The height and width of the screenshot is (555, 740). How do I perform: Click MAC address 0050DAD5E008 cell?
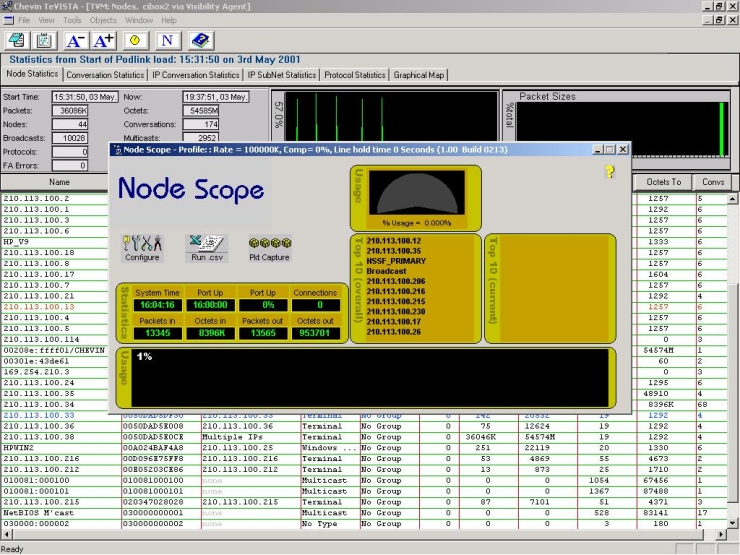(x=153, y=426)
